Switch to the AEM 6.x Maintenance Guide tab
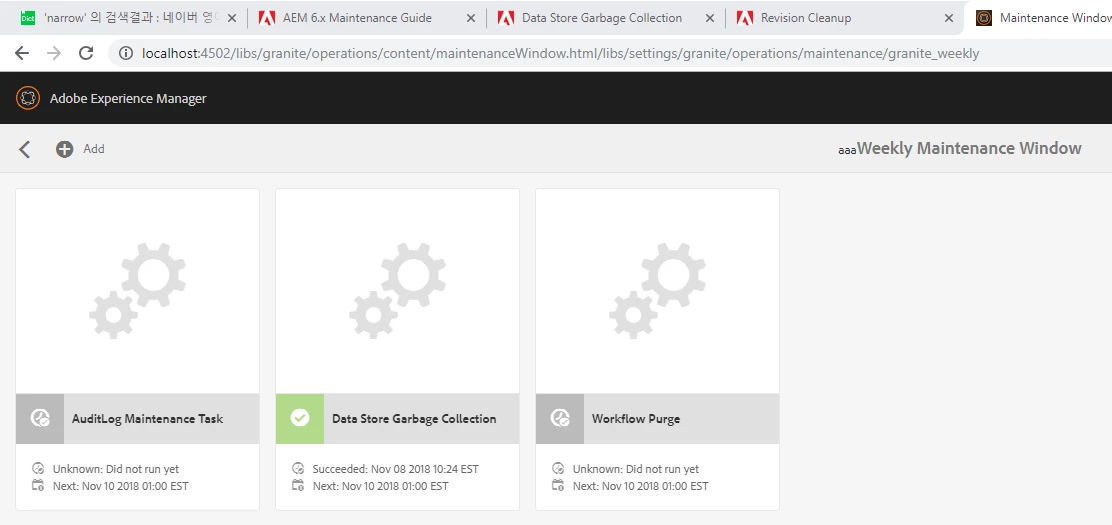This screenshot has width=1112, height=525. click(x=367, y=18)
